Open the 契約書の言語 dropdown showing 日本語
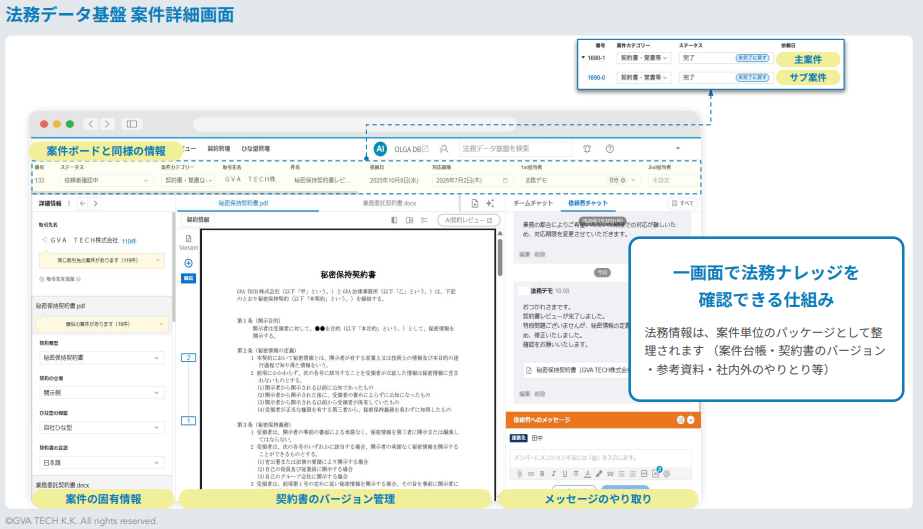The width and height of the screenshot is (923, 529). click(x=102, y=463)
